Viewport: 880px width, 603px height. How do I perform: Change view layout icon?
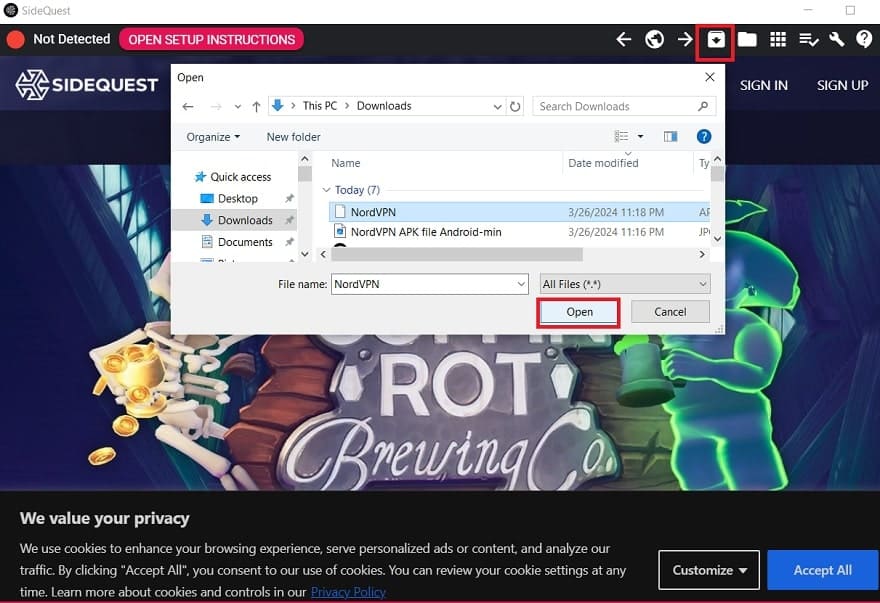pyautogui.click(x=621, y=136)
